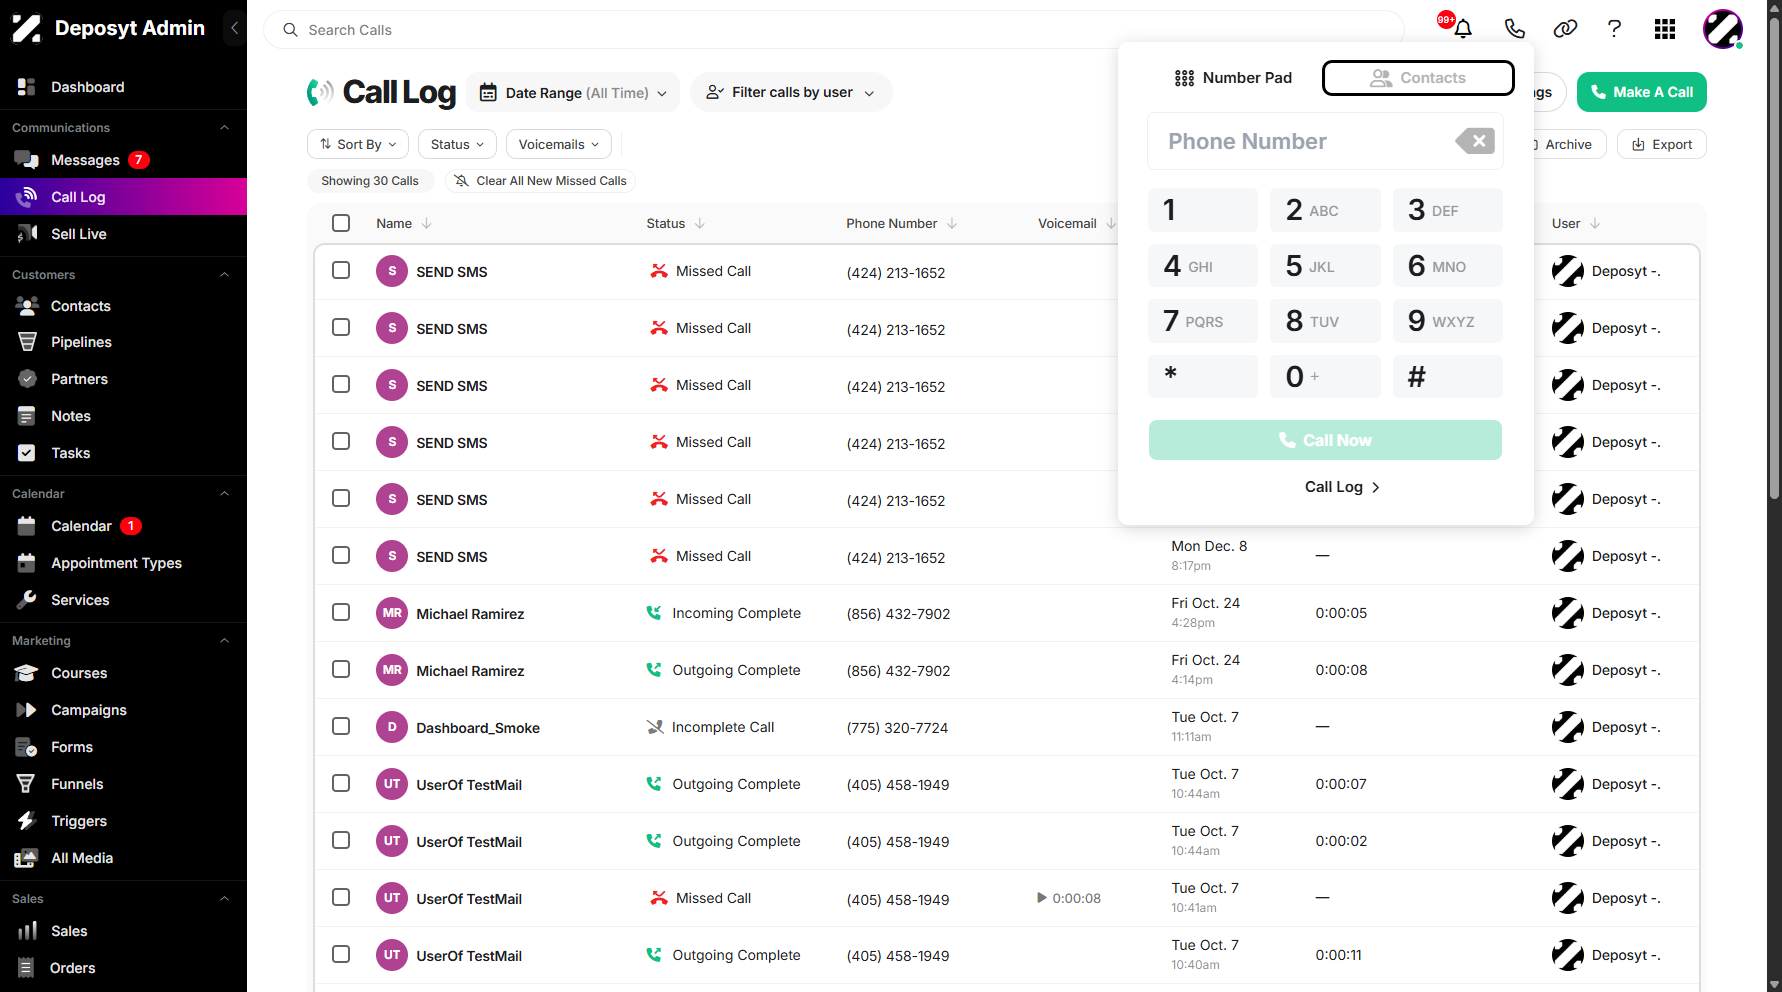Open the link icon in top bar
This screenshot has height=992, width=1782.
pos(1565,29)
